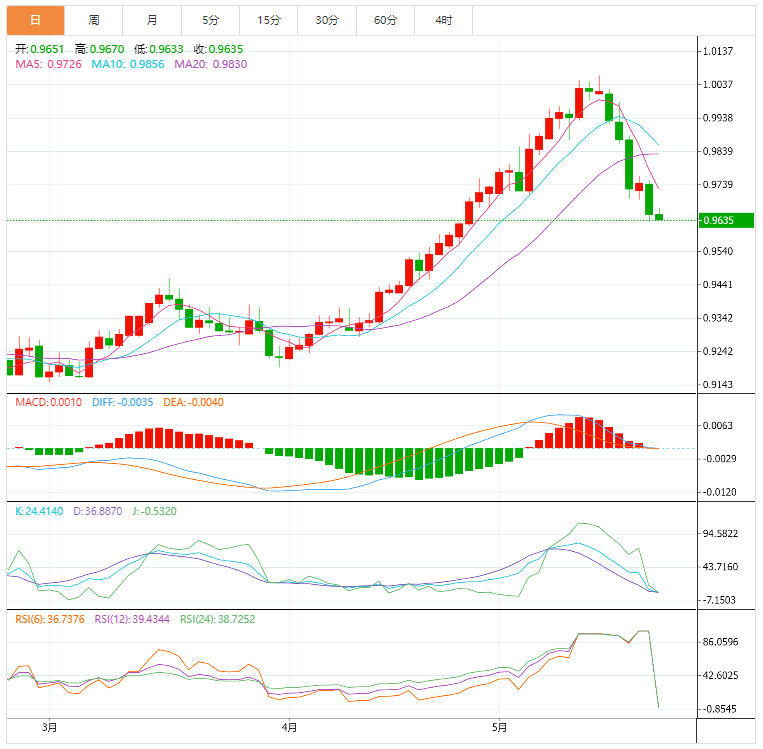Click the 86.0596 RSI axis label
Viewport: 763px width, 749px height.
pyautogui.click(x=721, y=642)
